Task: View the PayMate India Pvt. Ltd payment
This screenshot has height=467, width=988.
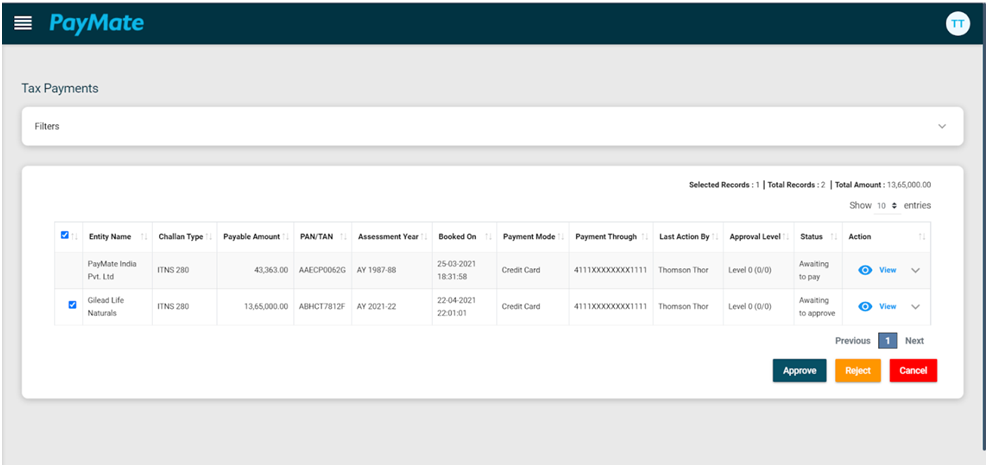Action: pos(887,270)
